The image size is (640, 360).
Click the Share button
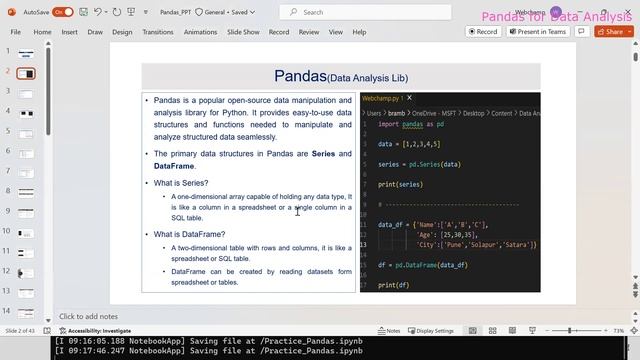tap(610, 31)
